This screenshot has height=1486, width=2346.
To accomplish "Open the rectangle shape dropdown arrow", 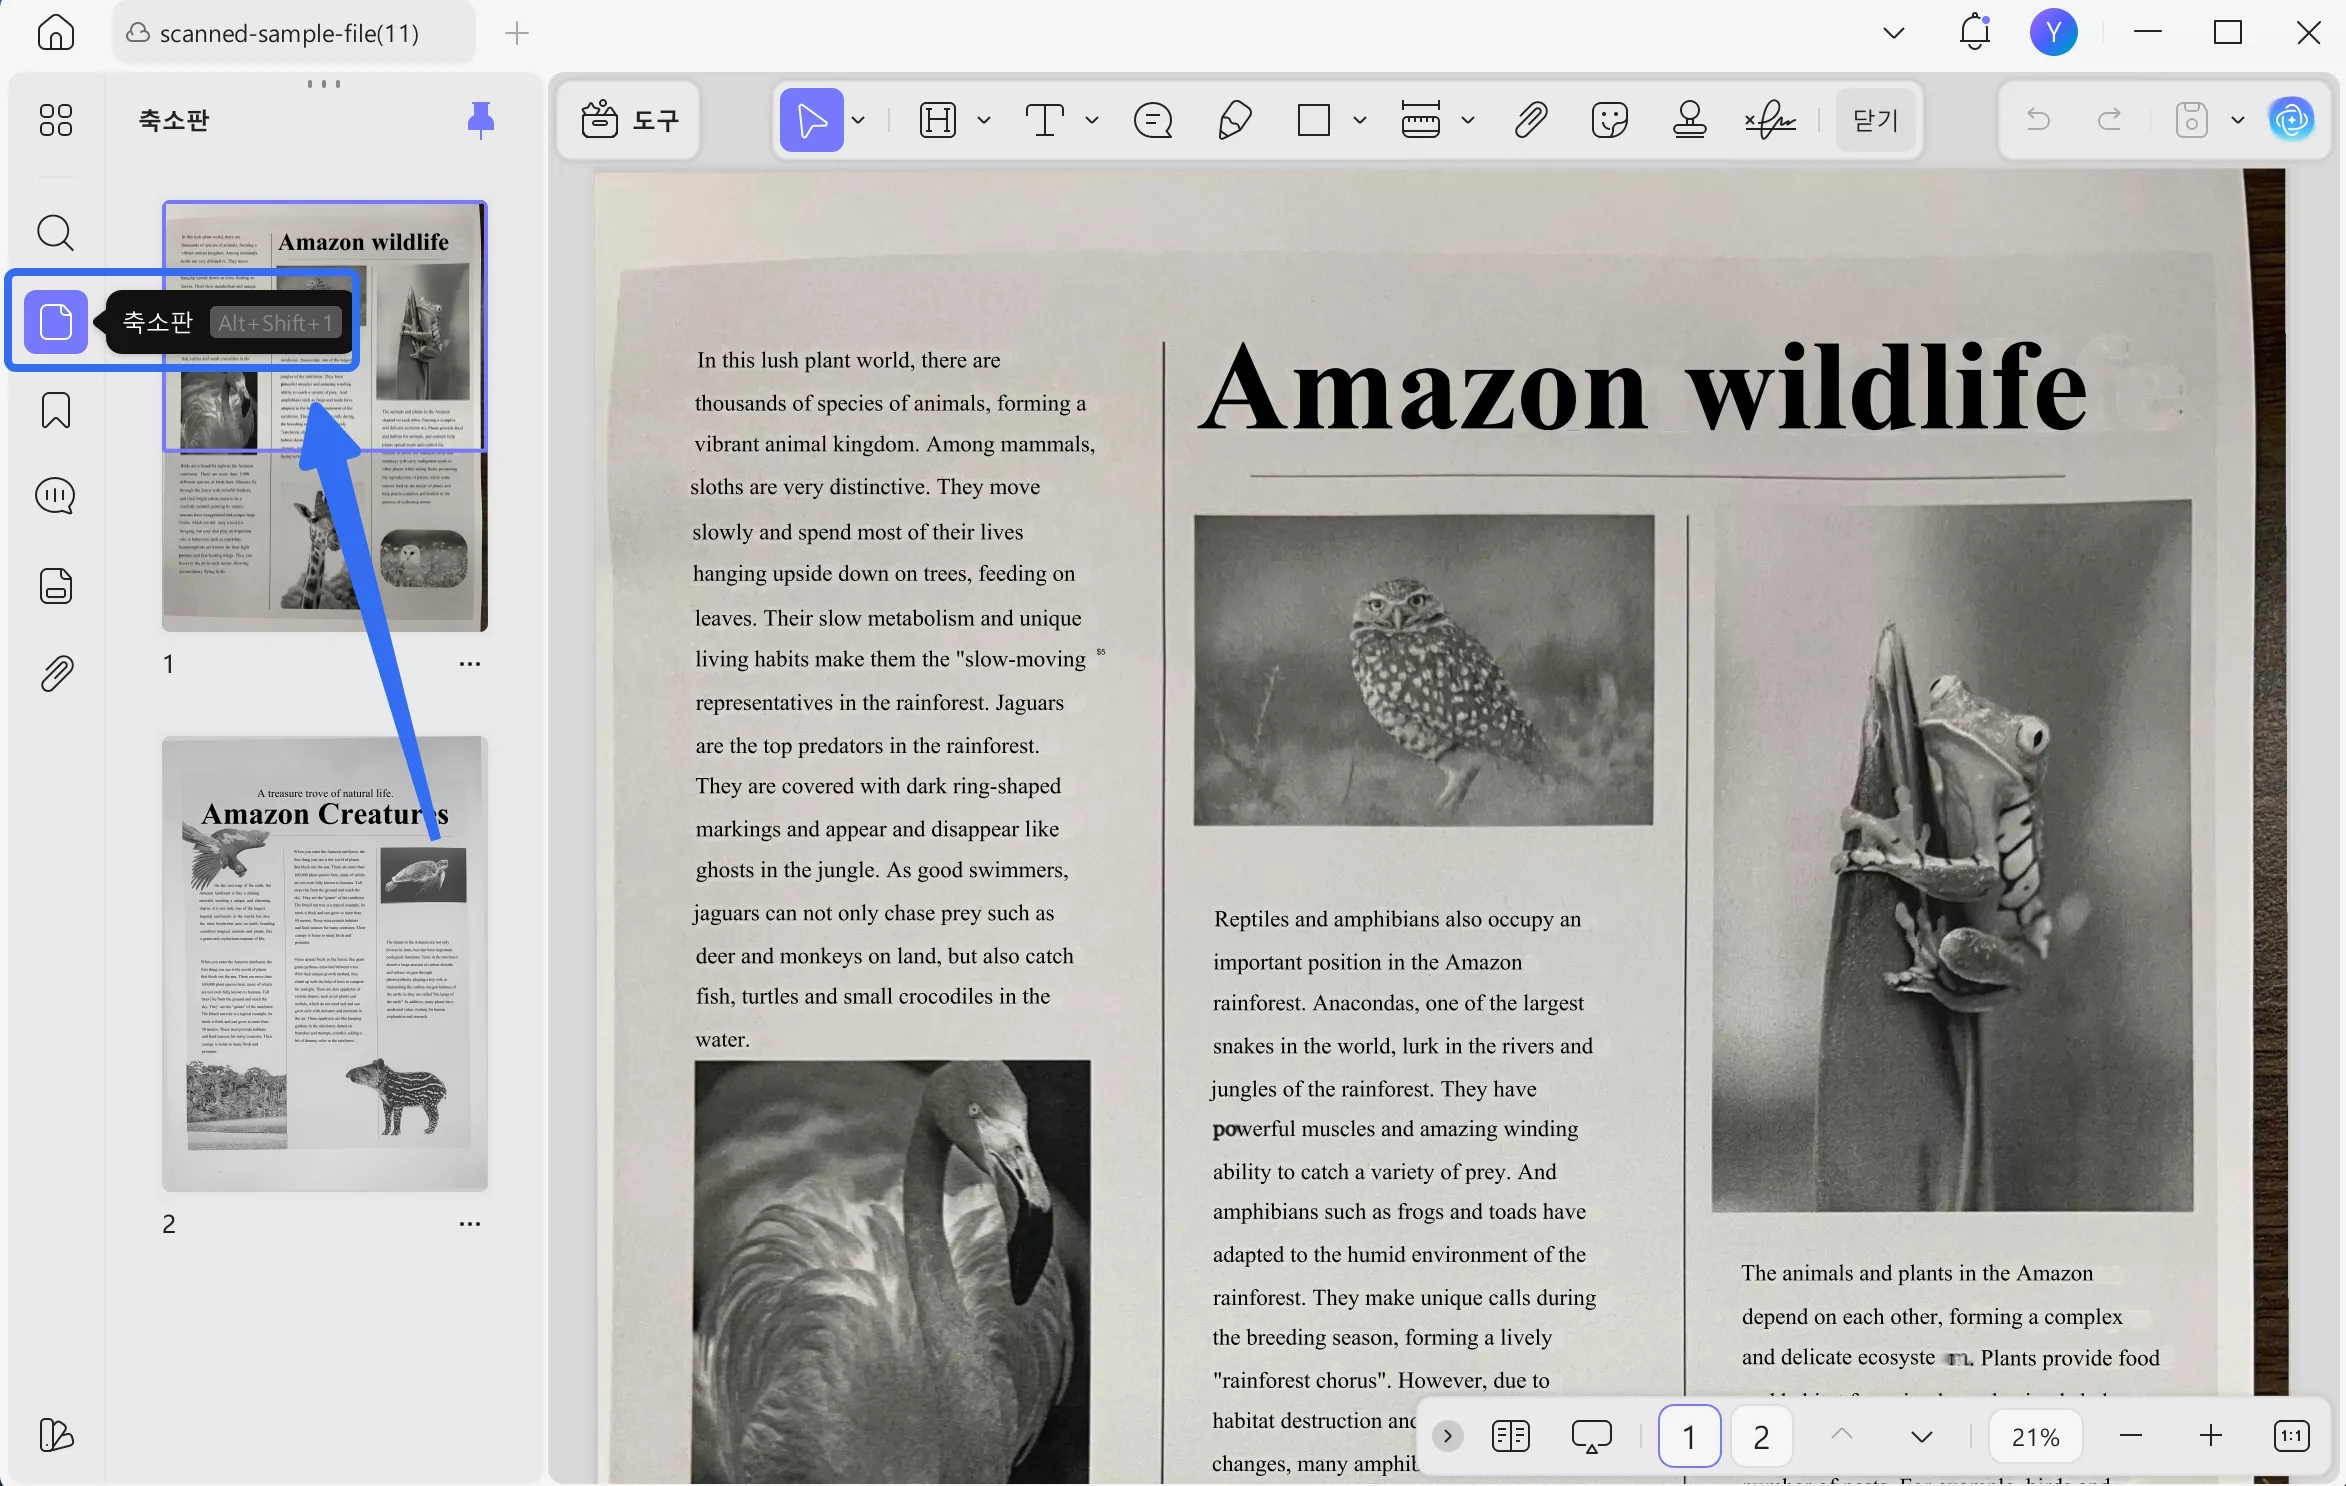I will click(x=1360, y=121).
